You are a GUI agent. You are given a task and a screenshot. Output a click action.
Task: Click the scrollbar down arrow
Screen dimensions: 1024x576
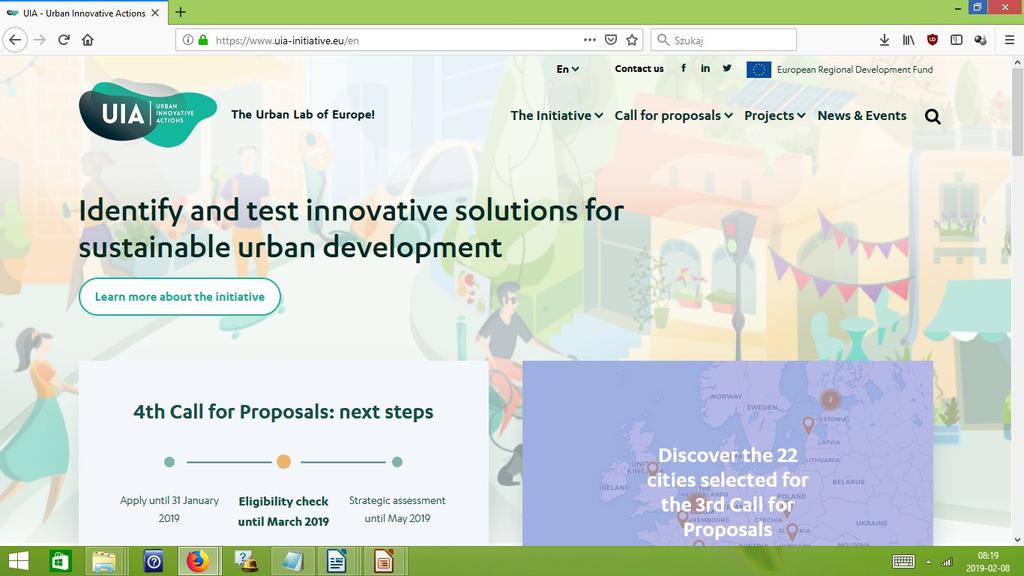point(1017,540)
